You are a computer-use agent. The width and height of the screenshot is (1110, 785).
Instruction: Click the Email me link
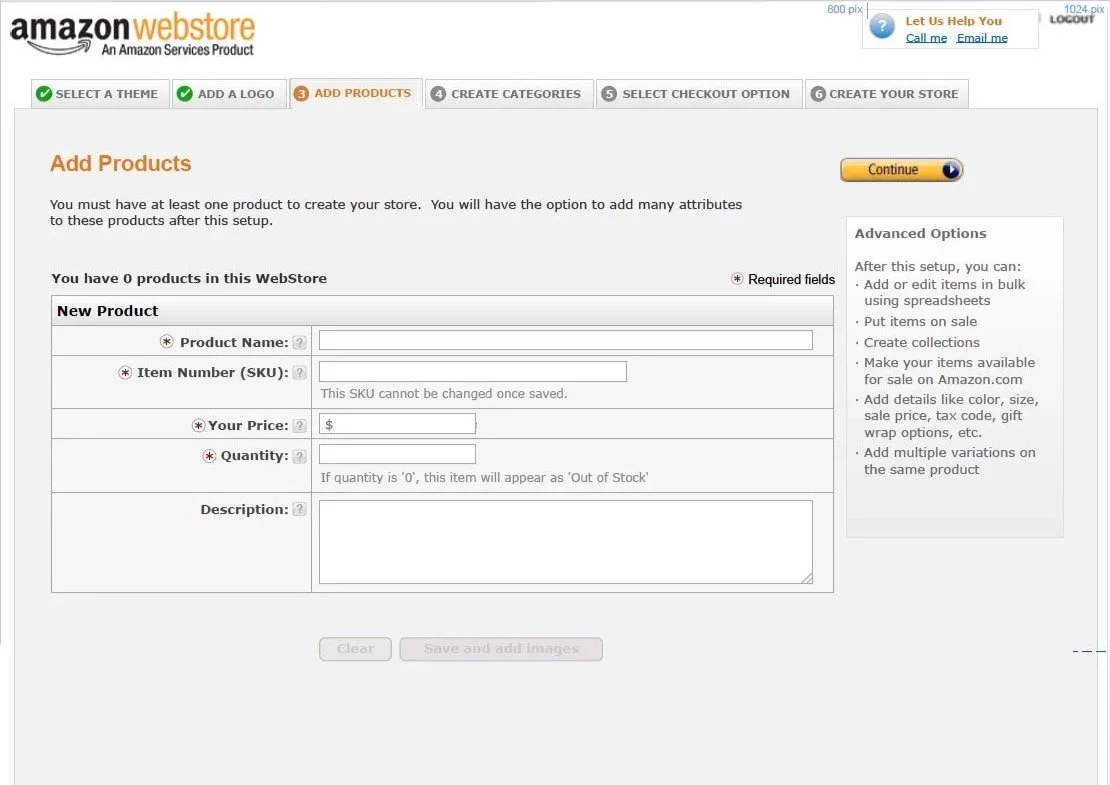[982, 38]
